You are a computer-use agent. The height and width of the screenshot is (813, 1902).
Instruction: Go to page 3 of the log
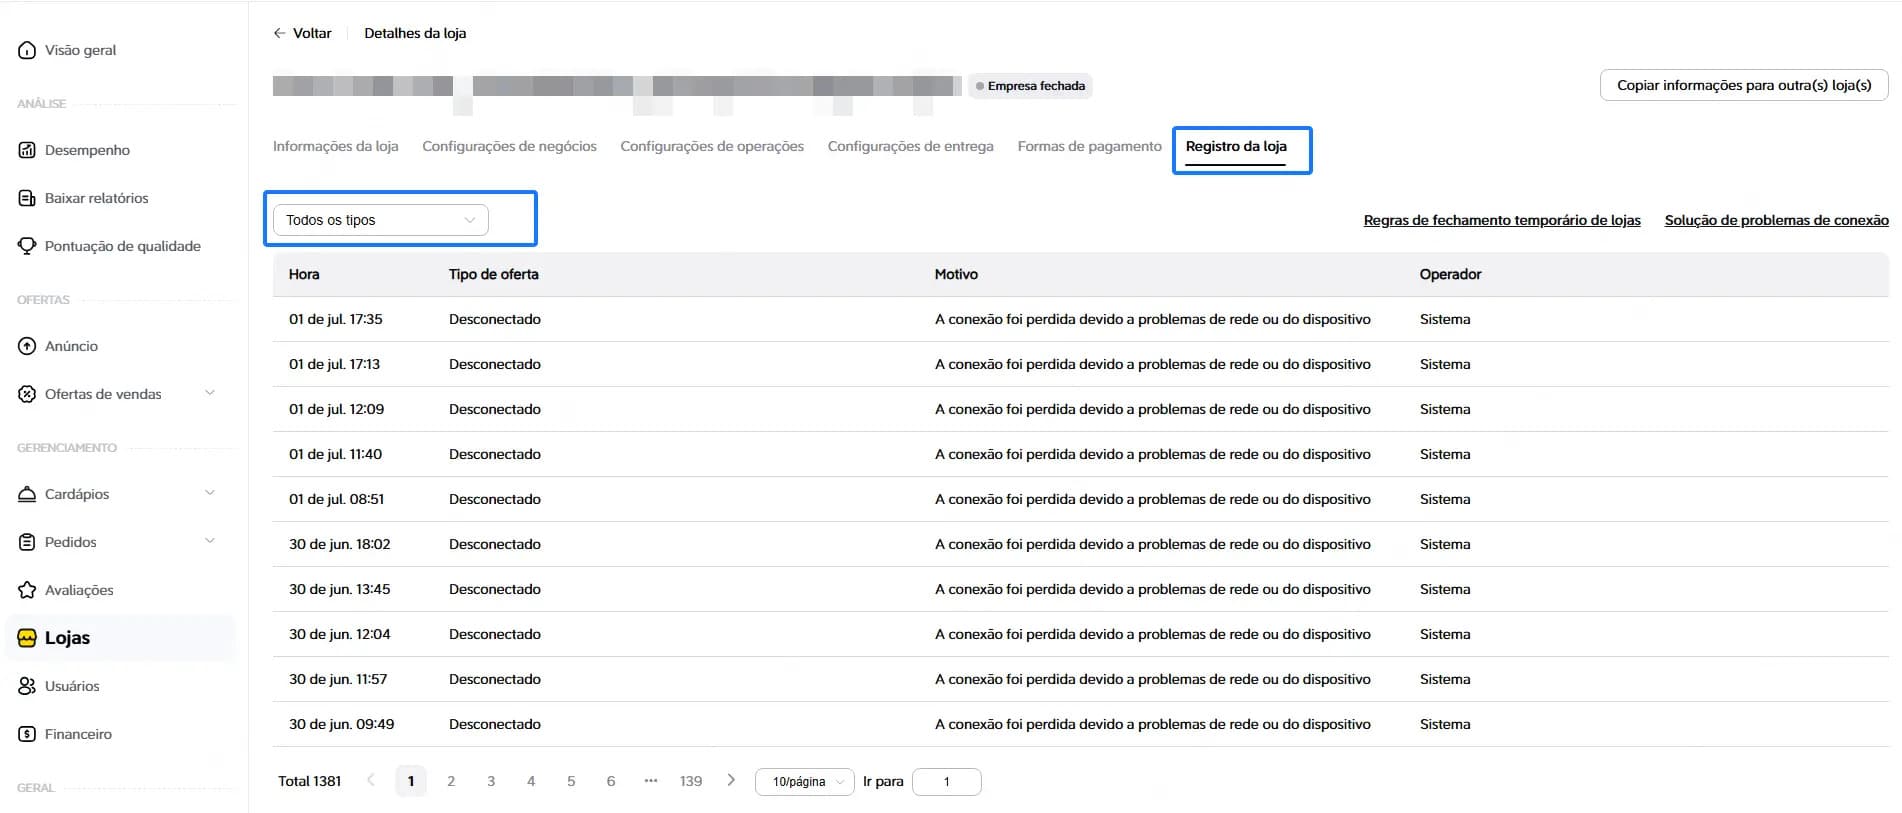pos(491,781)
